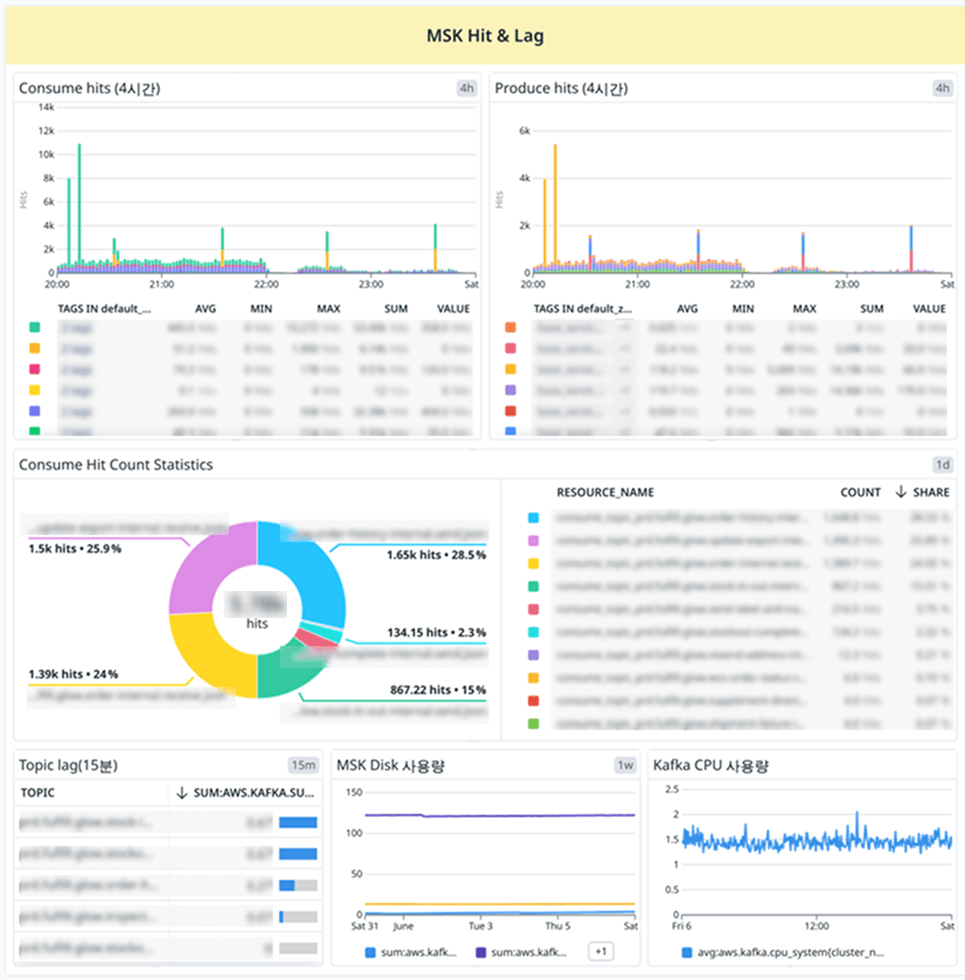This screenshot has width=965, height=980.
Task: Click blue legend square for avg:aws.kafka.cpu_system
Action: pos(687,952)
